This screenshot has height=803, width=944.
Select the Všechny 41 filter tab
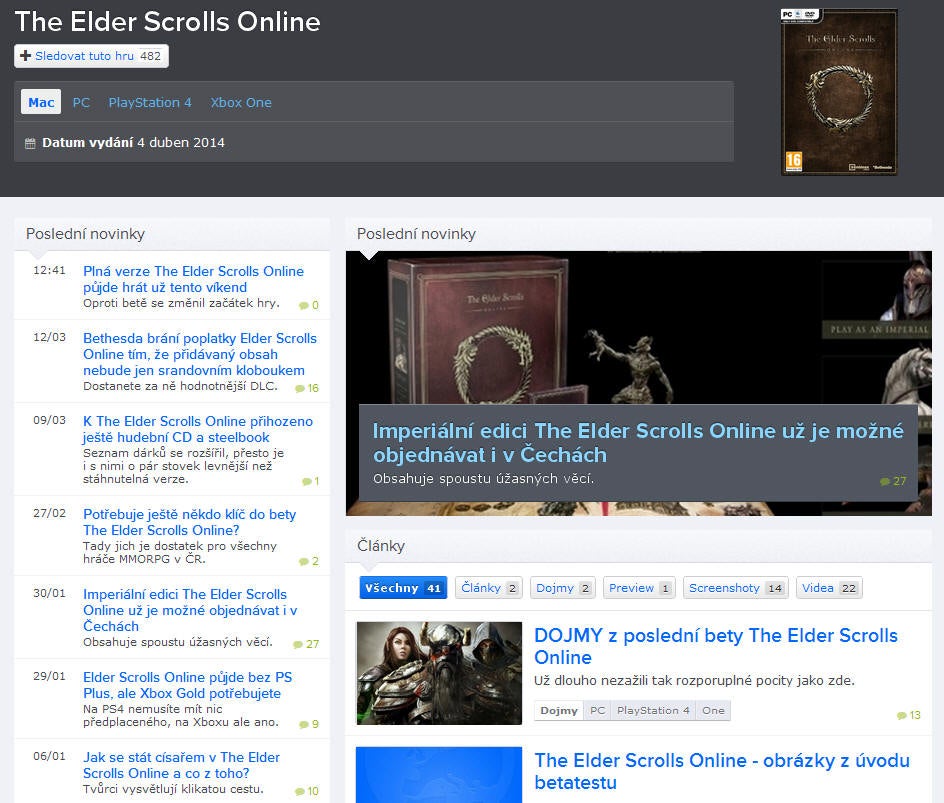[403, 588]
